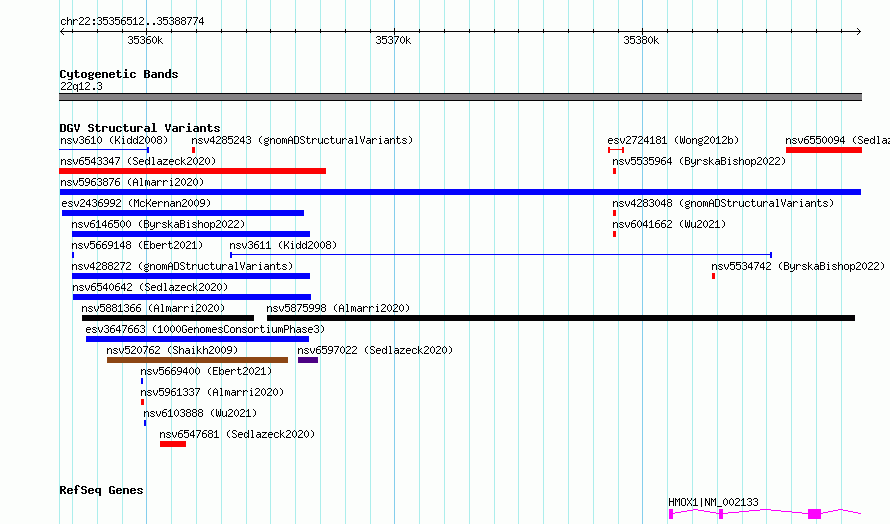Click the thin blue nsv3611 Kidd2008 line
890x524 pixels.
[501, 255]
